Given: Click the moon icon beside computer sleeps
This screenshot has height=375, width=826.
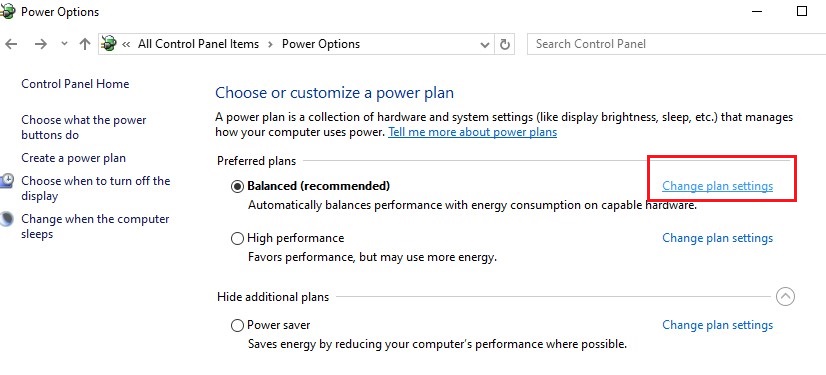Looking at the screenshot, I should [6, 219].
